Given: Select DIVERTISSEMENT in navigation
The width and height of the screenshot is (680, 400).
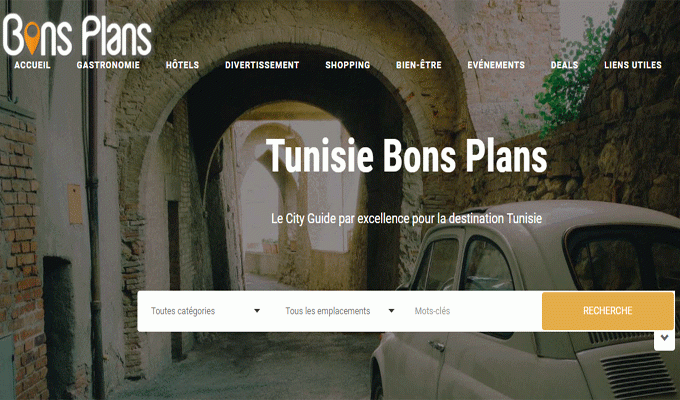Looking at the screenshot, I should pyautogui.click(x=262, y=65).
